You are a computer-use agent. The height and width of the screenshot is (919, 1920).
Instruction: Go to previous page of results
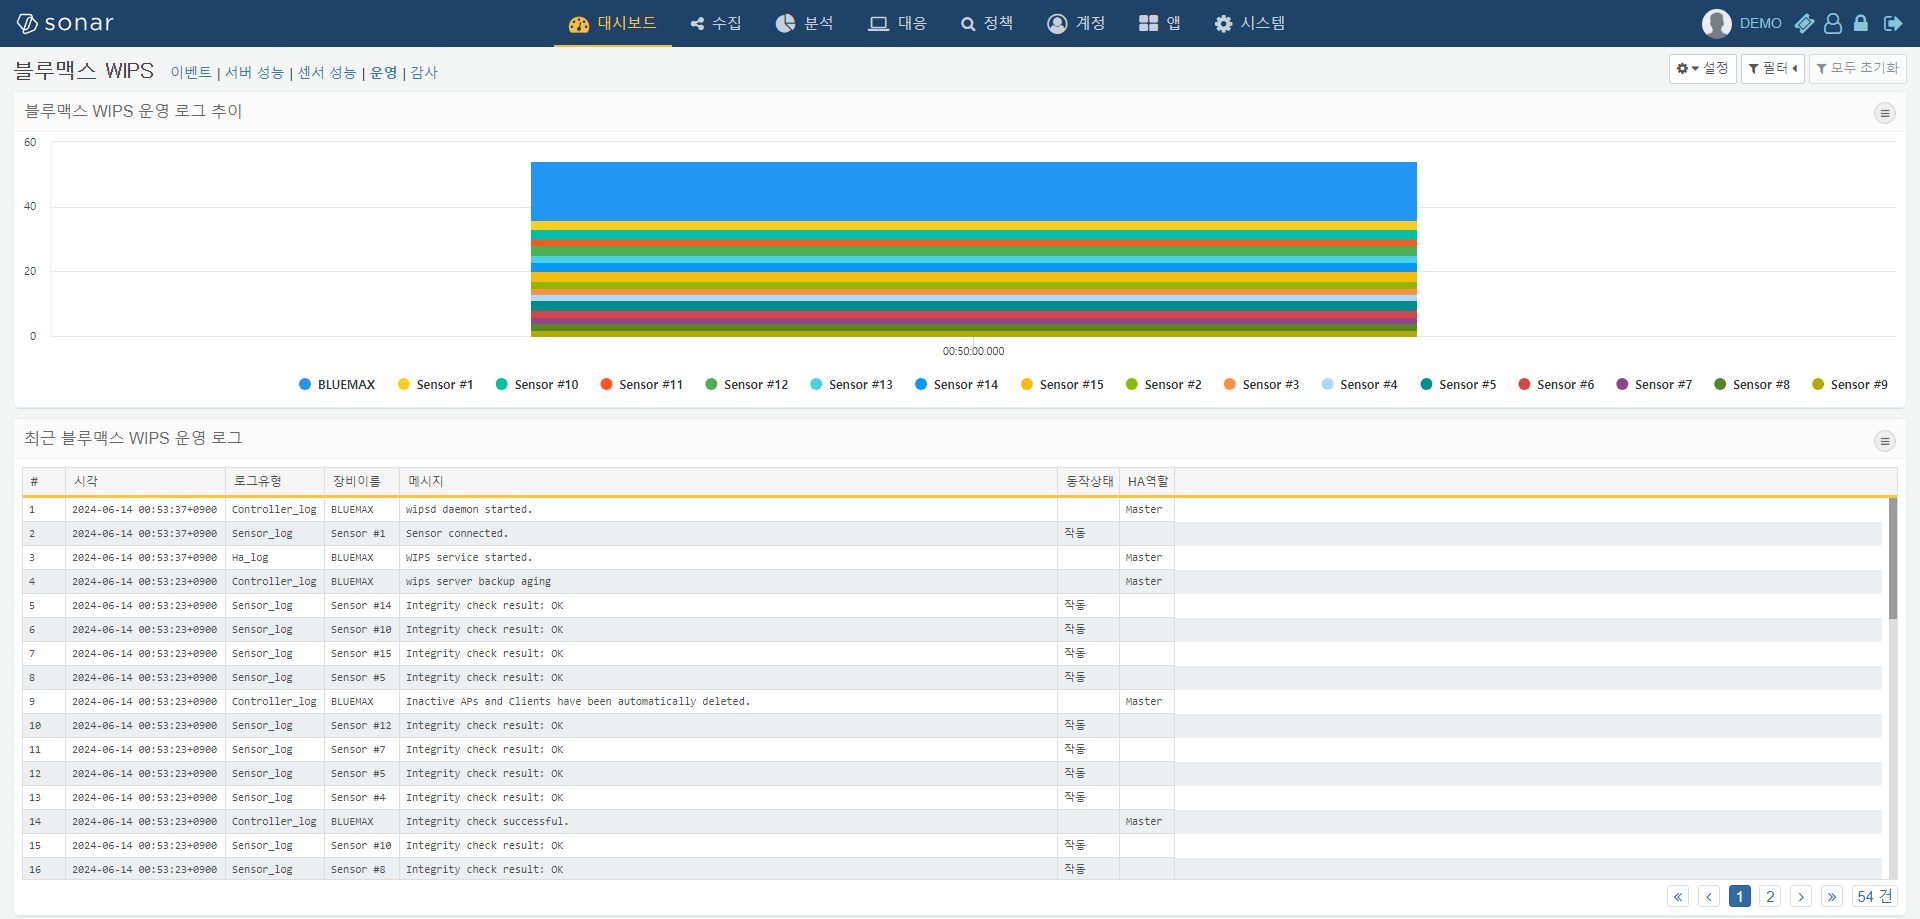(x=1709, y=896)
